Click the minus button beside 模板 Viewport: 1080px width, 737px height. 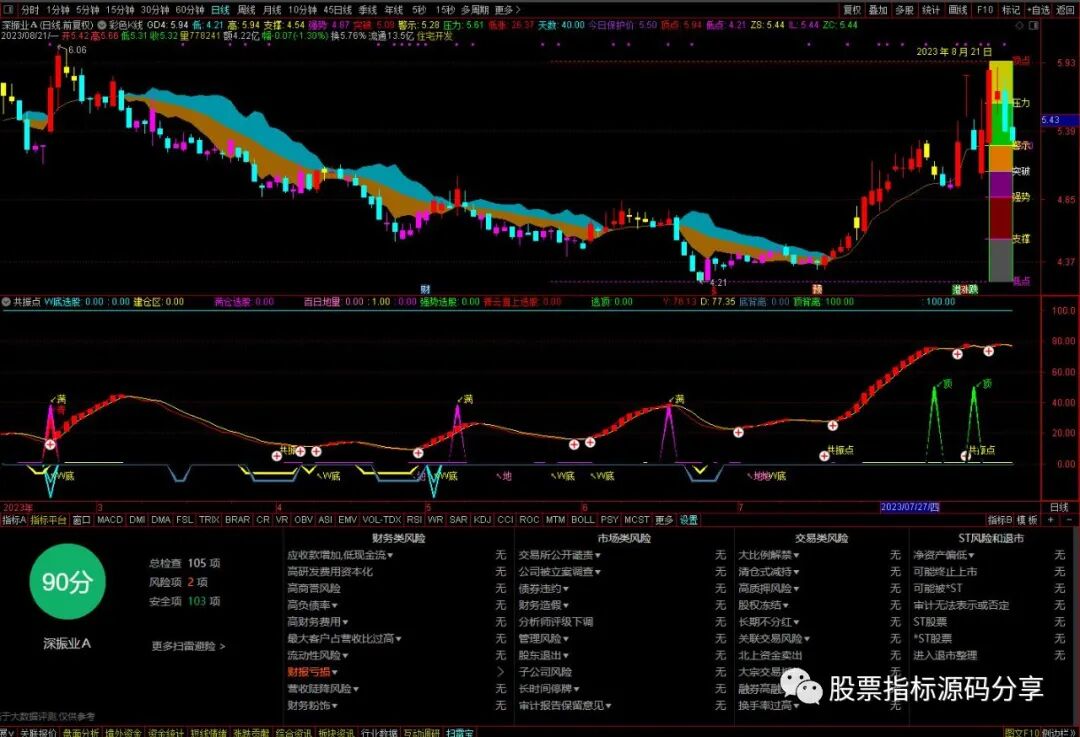(x=1068, y=520)
